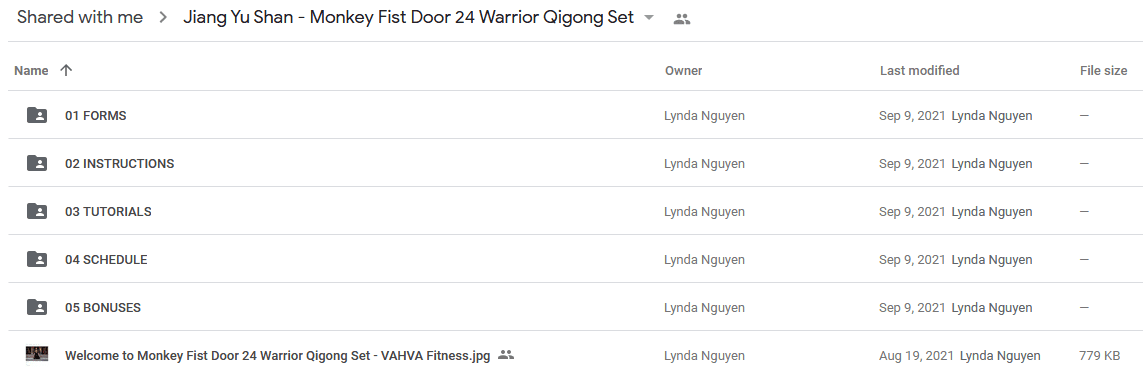
Task: Click the File size column header
Action: (x=1103, y=71)
